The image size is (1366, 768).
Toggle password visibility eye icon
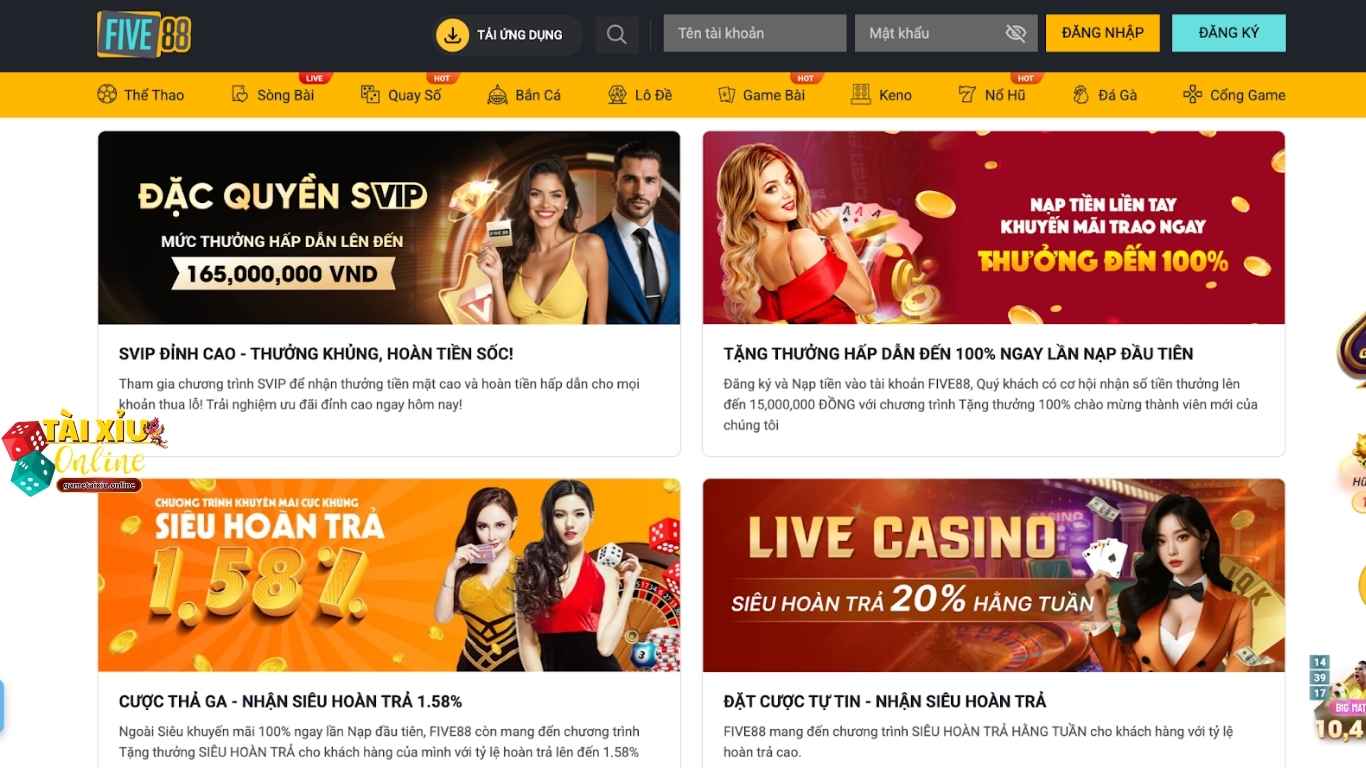pyautogui.click(x=1016, y=33)
